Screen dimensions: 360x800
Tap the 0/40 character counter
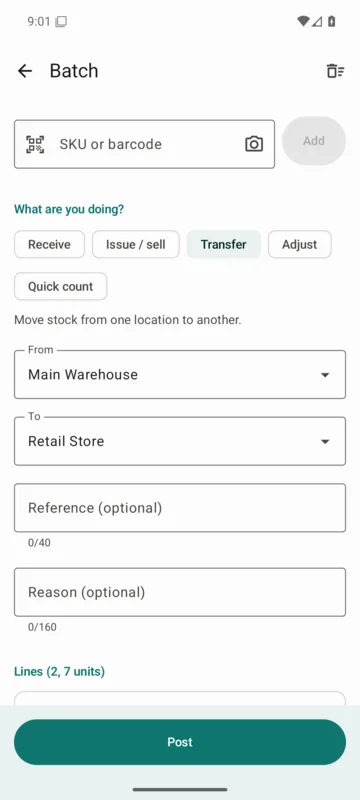[39, 543]
